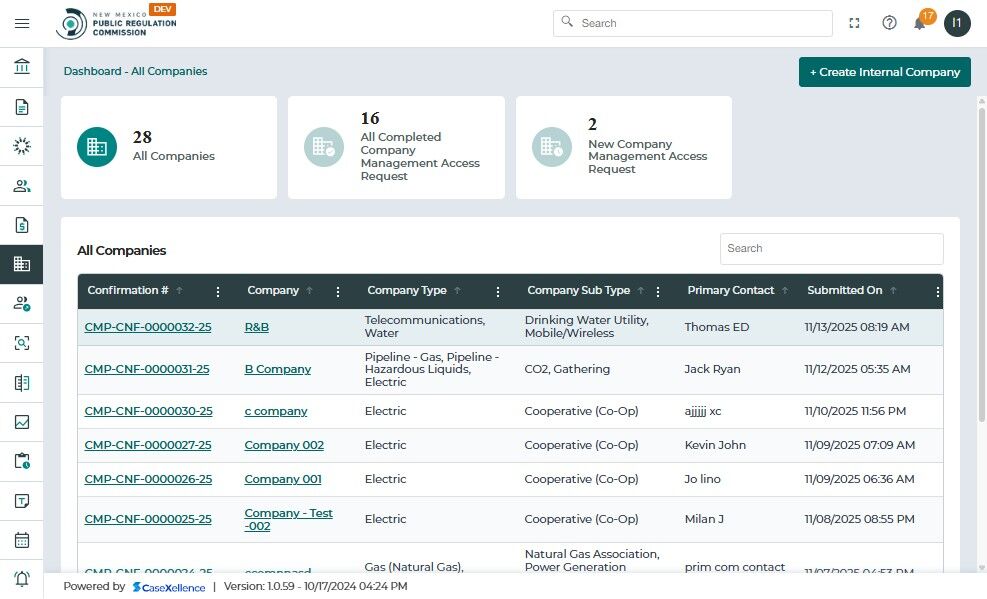Click the notifications bell in header
987x599 pixels.
(919, 23)
